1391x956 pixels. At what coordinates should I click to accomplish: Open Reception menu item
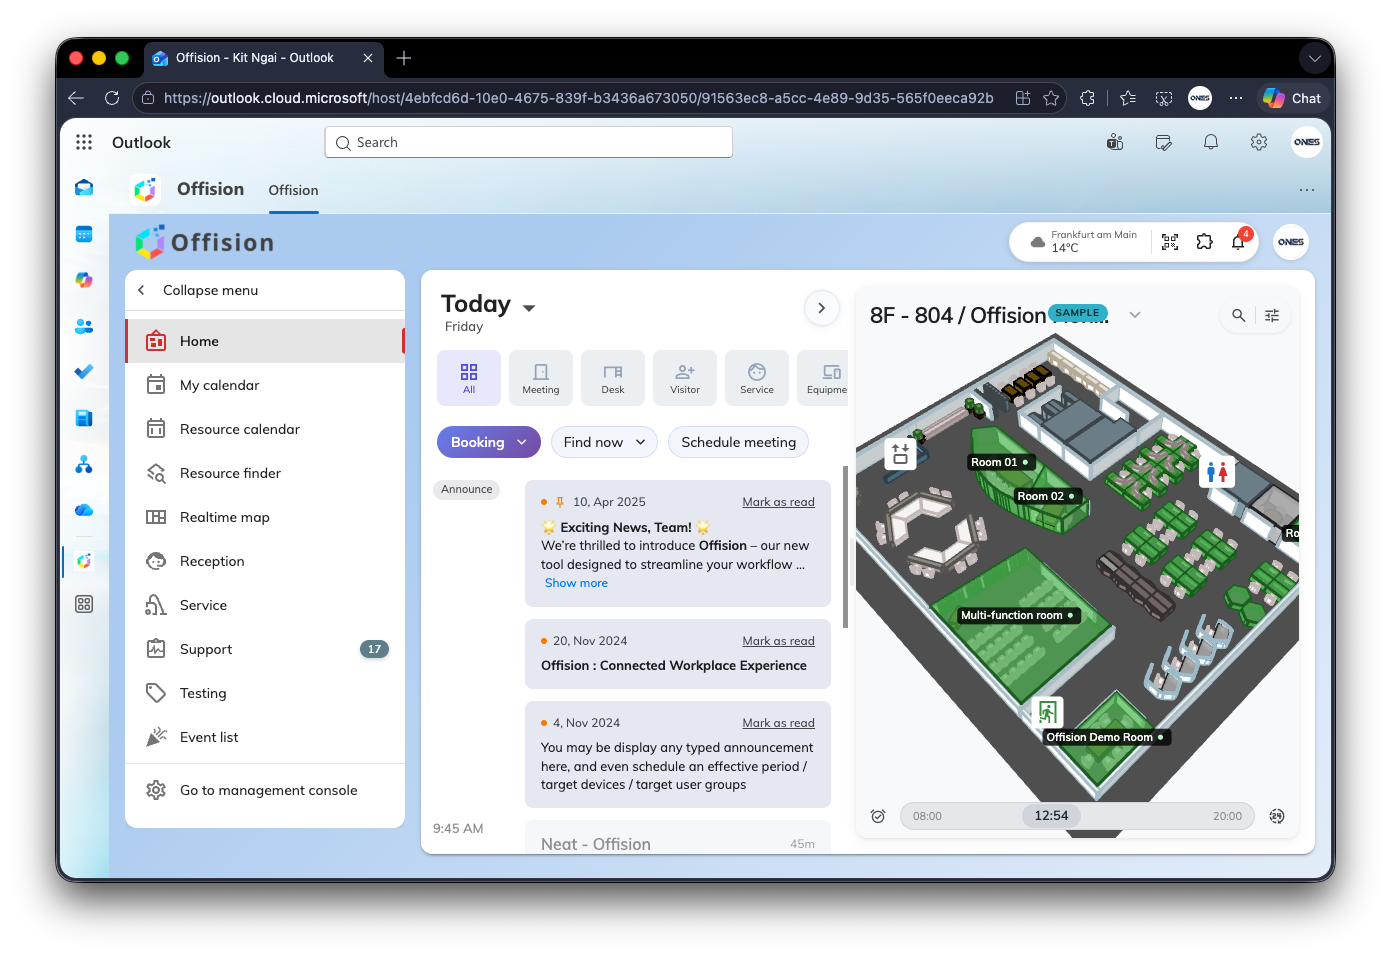click(x=265, y=561)
